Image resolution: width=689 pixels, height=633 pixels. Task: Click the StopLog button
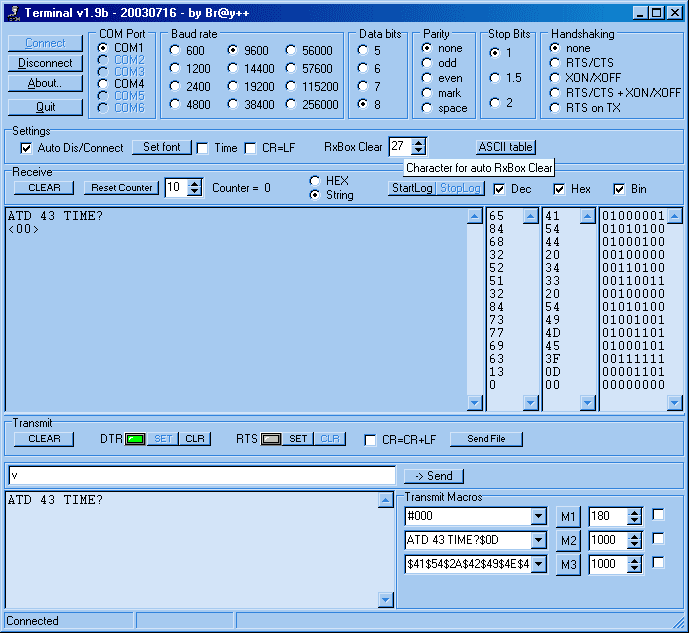click(460, 188)
